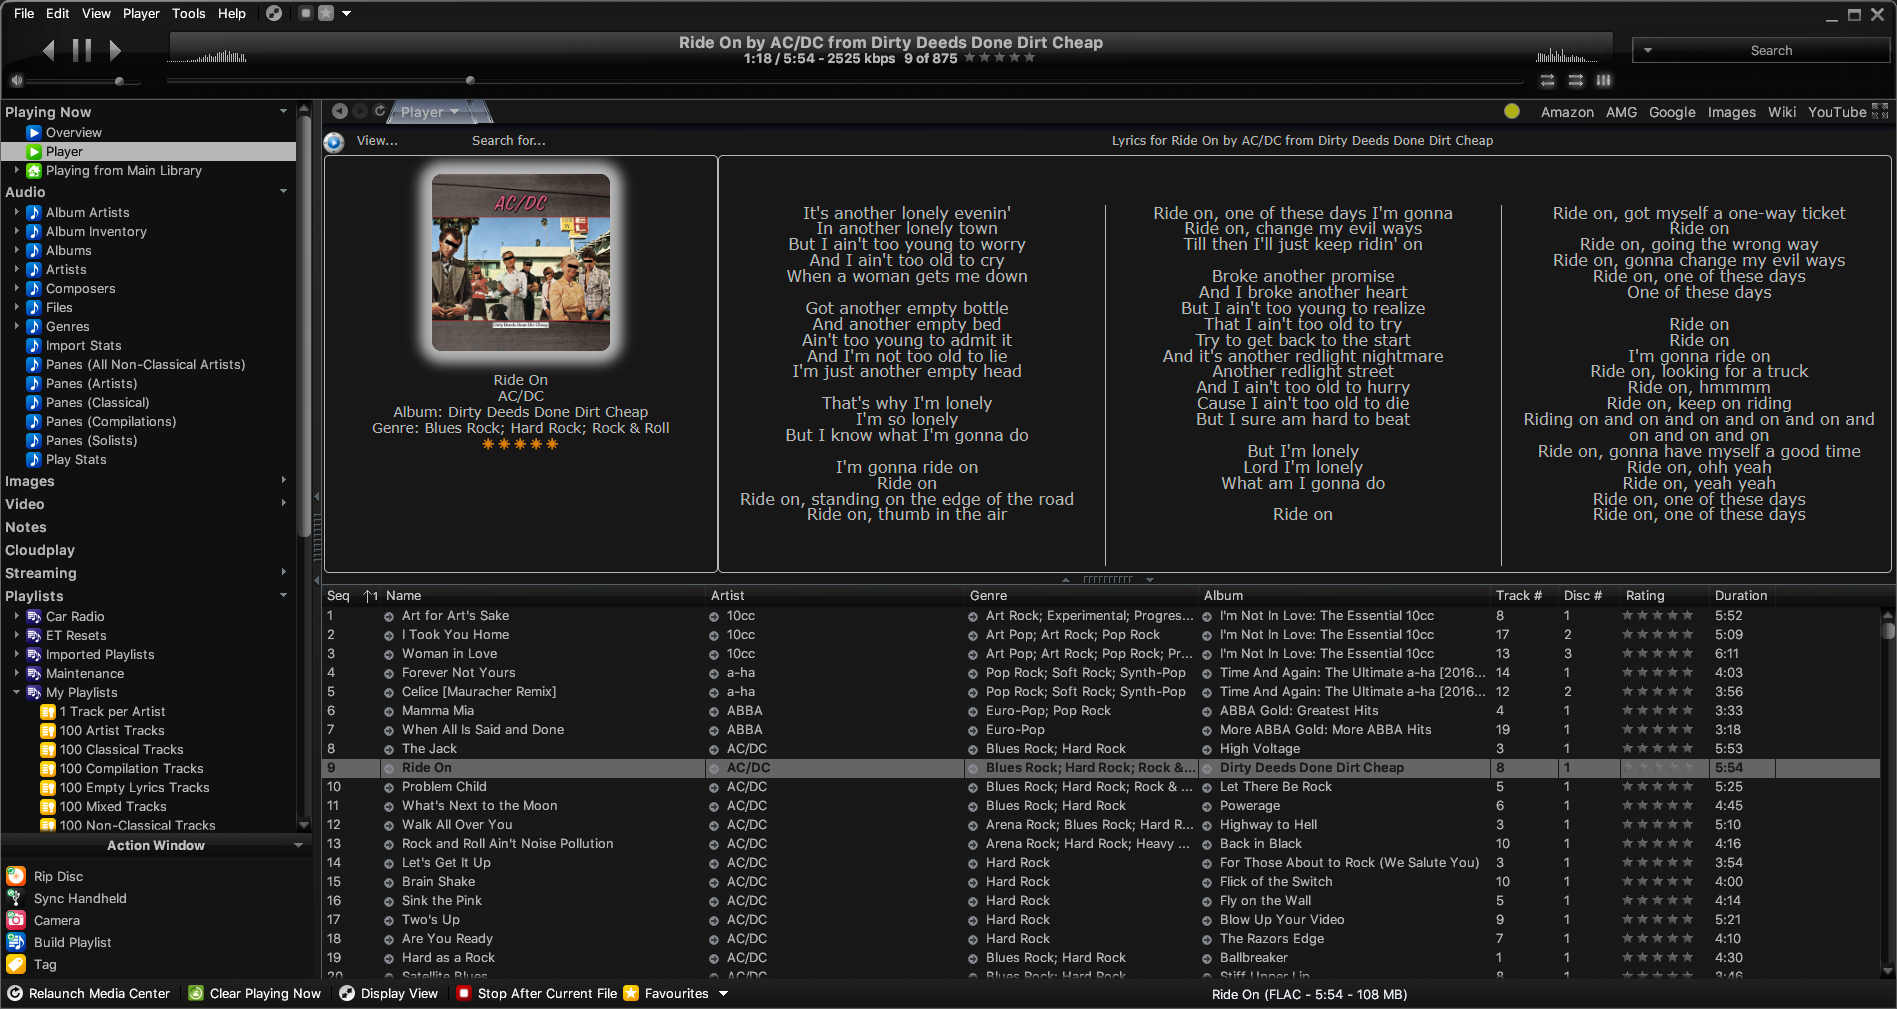Expand the Genres tree node
The width and height of the screenshot is (1897, 1009).
pos(17,326)
